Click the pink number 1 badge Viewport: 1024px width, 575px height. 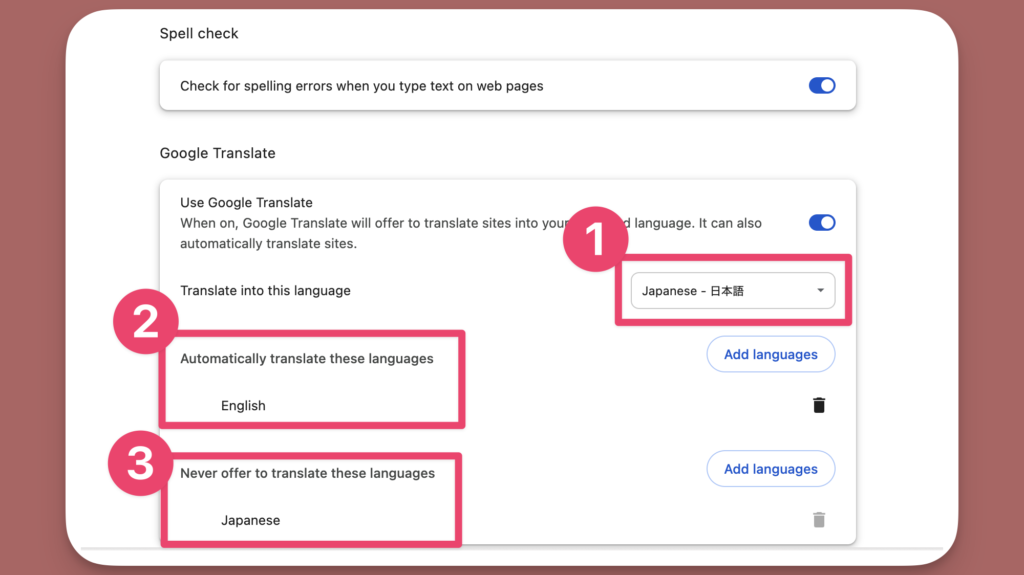pyautogui.click(x=595, y=240)
